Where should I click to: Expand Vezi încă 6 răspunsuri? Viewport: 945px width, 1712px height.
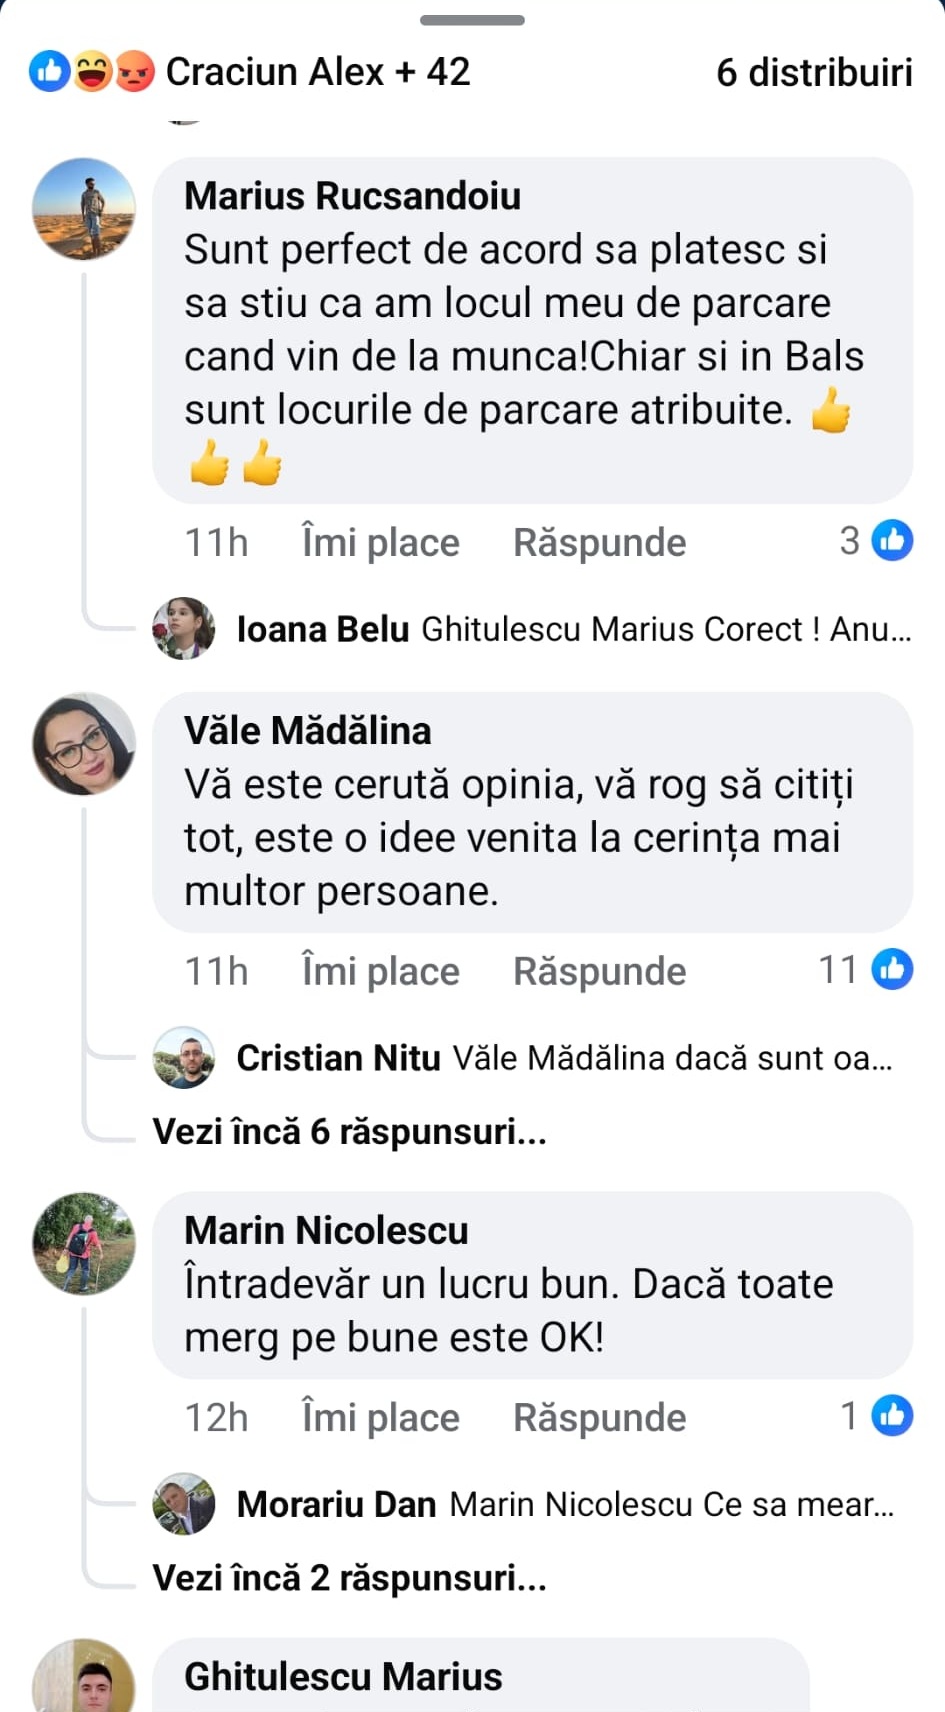tap(349, 1132)
